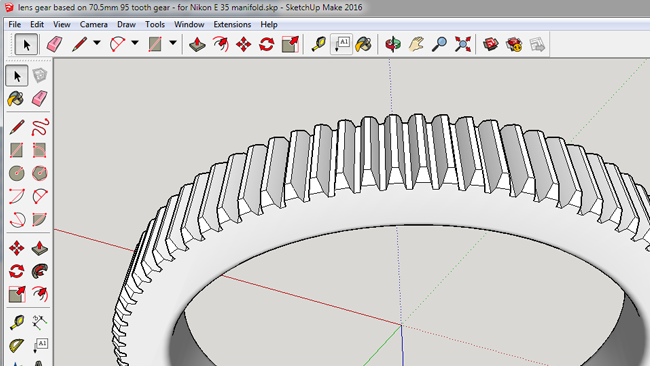Pick the Eraser tool in top toolbar
Viewport: 650px width, 366px height.
click(54, 44)
